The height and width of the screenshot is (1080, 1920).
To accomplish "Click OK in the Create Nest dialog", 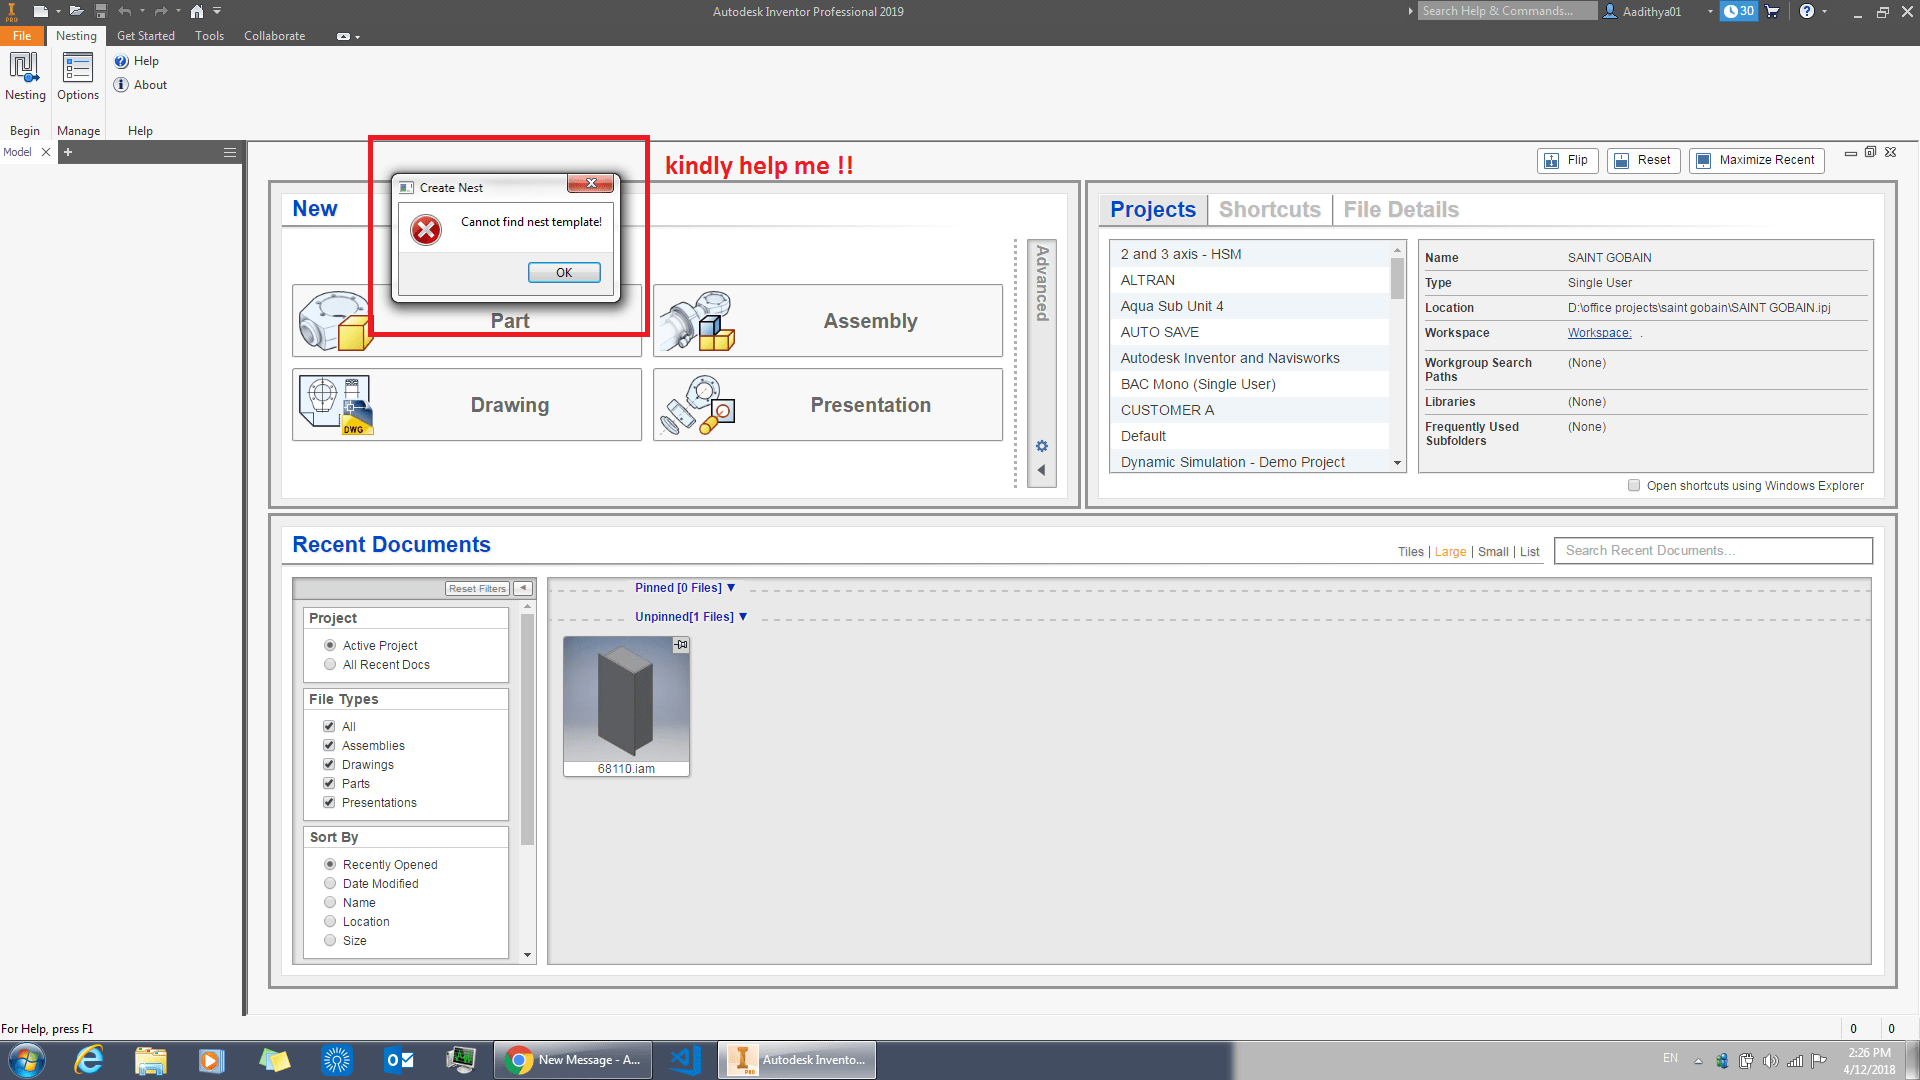I will pos(564,273).
